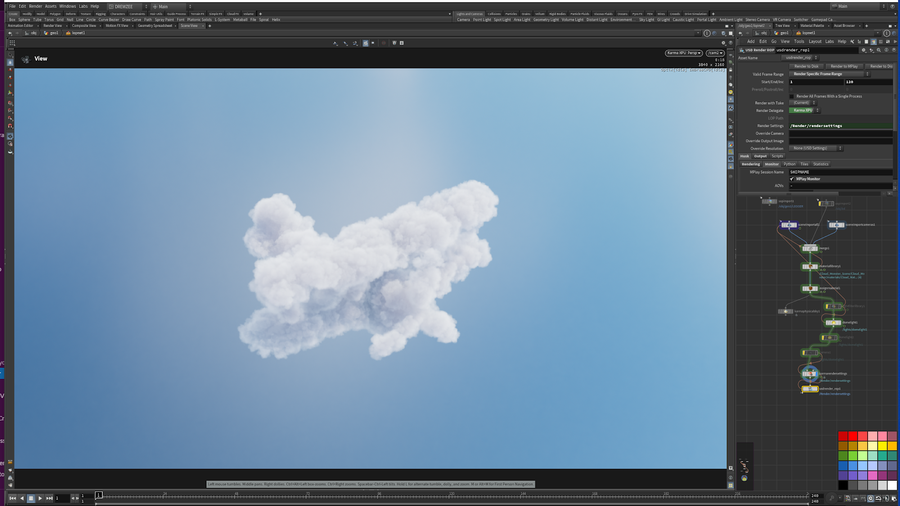Click the Camera shelf tool
900x506 pixels.
pos(463,20)
